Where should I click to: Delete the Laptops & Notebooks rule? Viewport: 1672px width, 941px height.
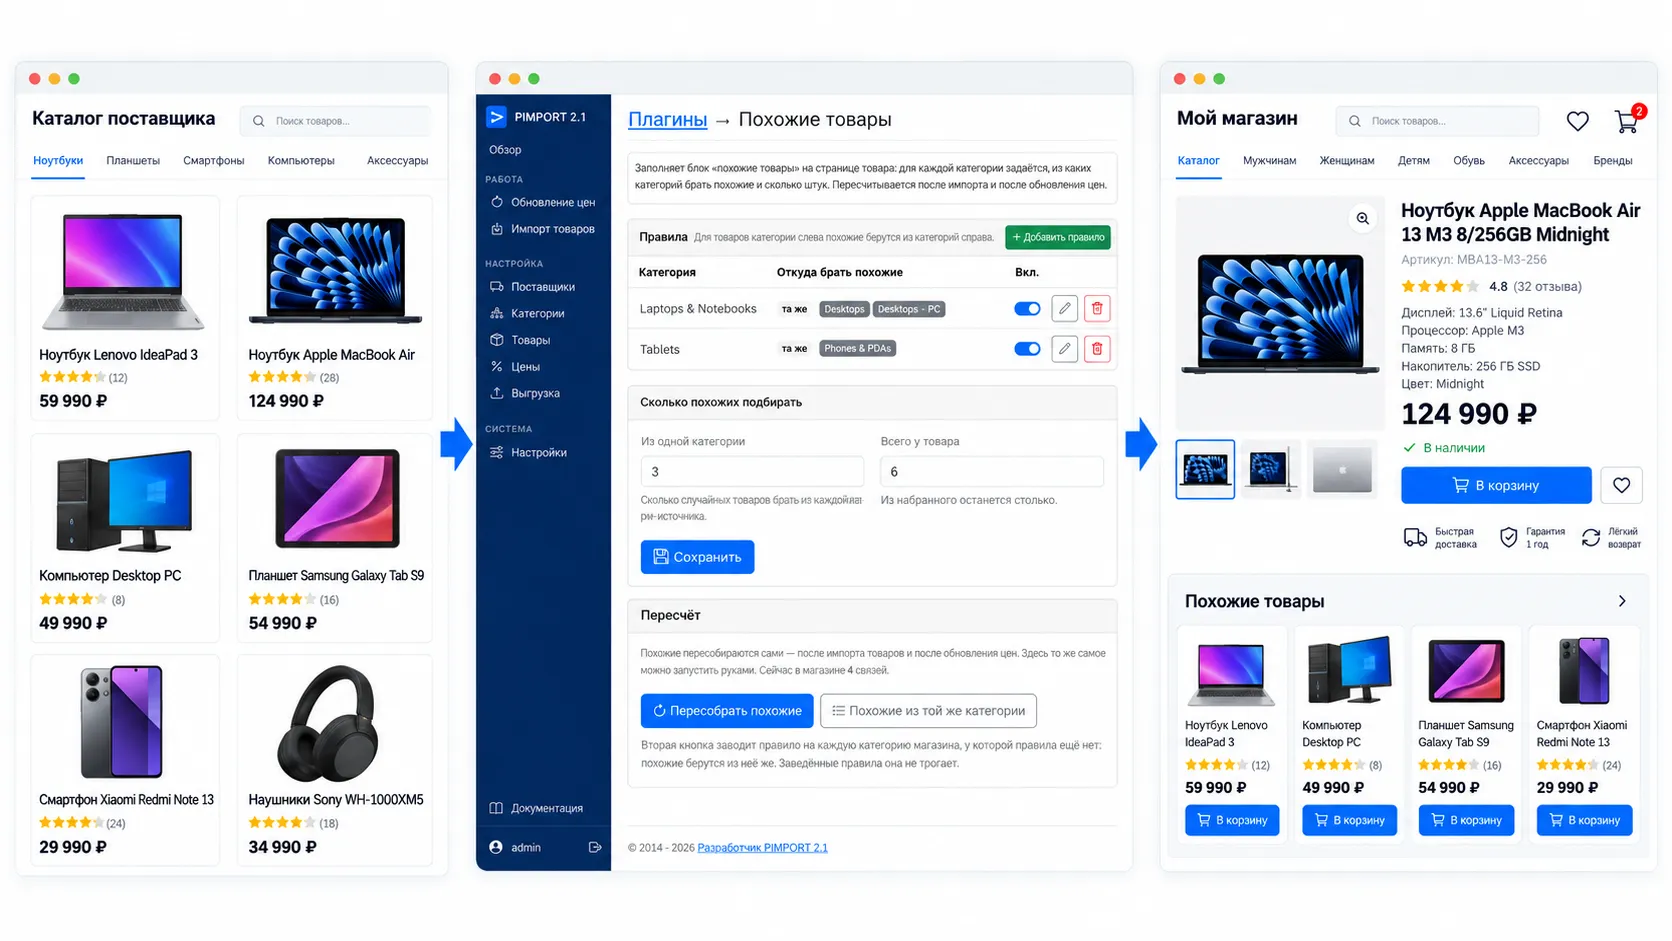pyautogui.click(x=1097, y=309)
